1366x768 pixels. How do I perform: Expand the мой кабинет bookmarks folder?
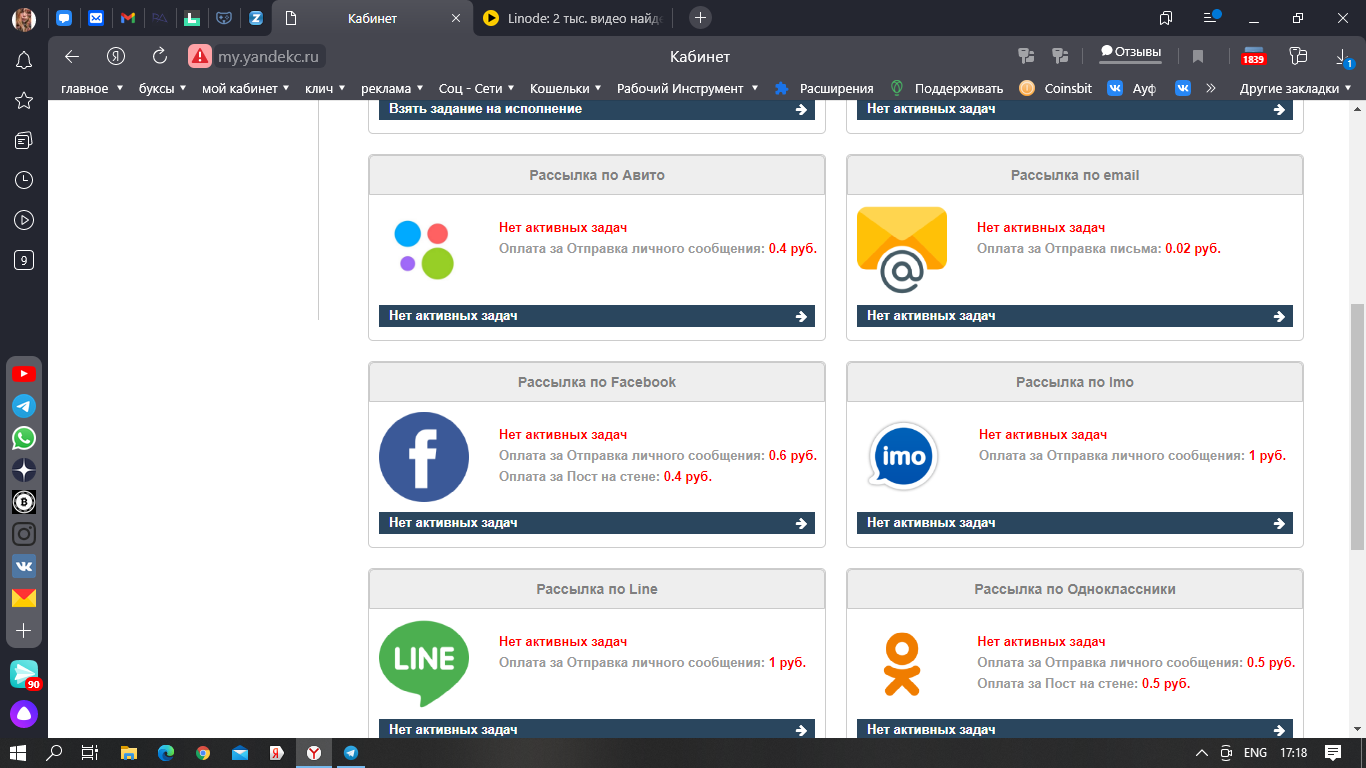(246, 88)
